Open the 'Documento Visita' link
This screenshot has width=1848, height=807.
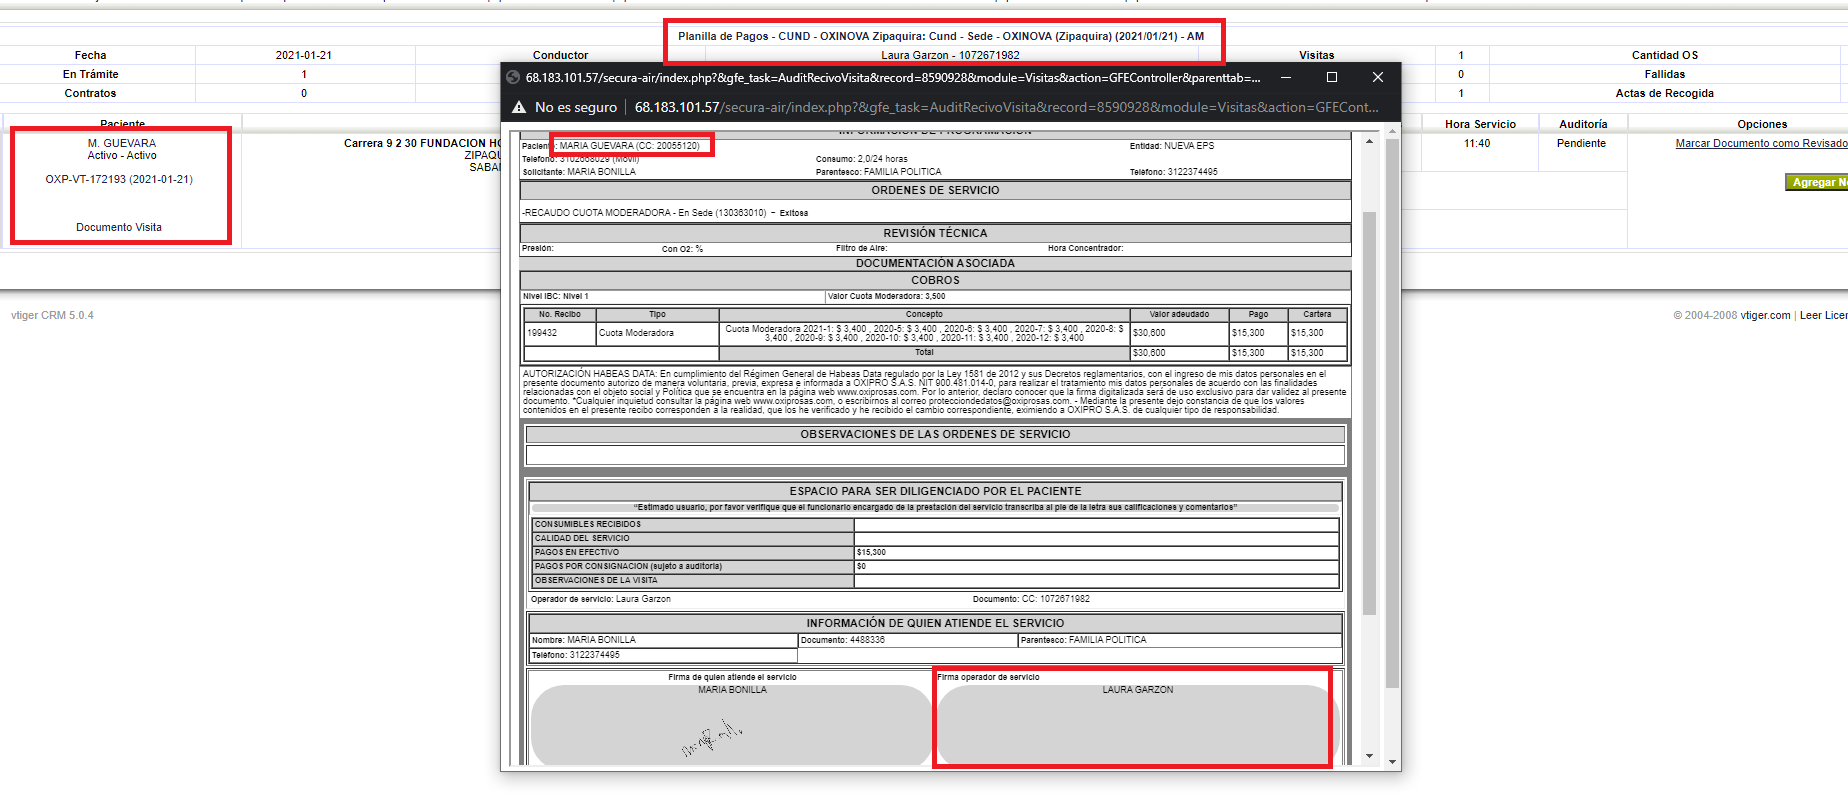click(x=119, y=227)
